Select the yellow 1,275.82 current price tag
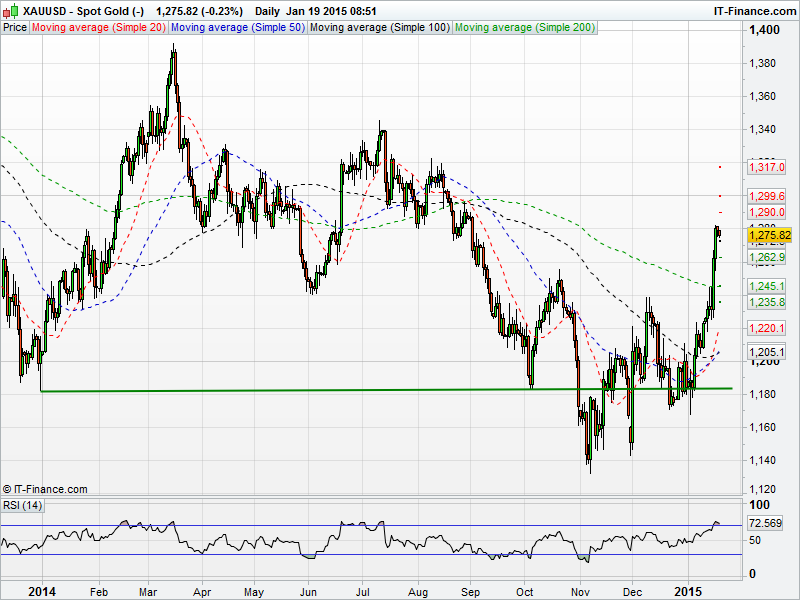This screenshot has width=800, height=600. 769,235
